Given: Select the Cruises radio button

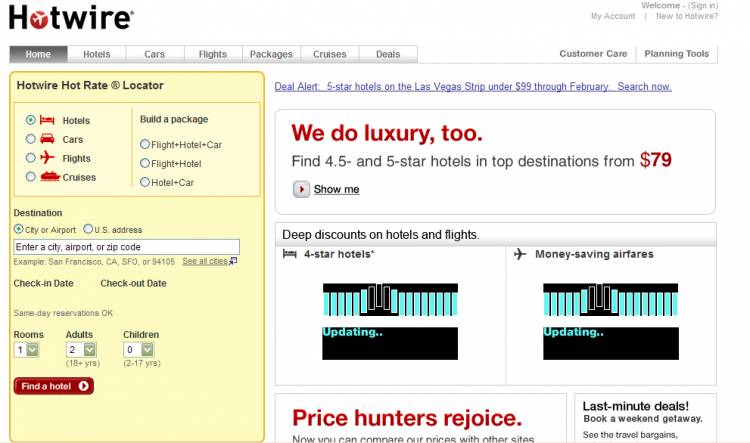Looking at the screenshot, I should click(x=31, y=177).
